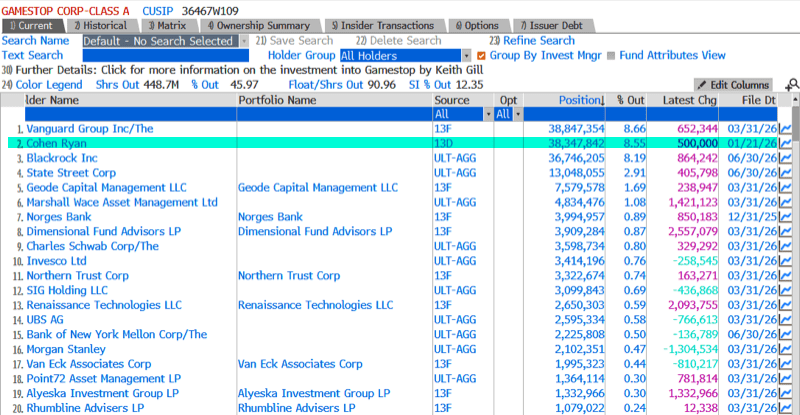The height and width of the screenshot is (415, 800).
Task: Open chart icon for Renaissance Technologies row
Action: coord(786,305)
